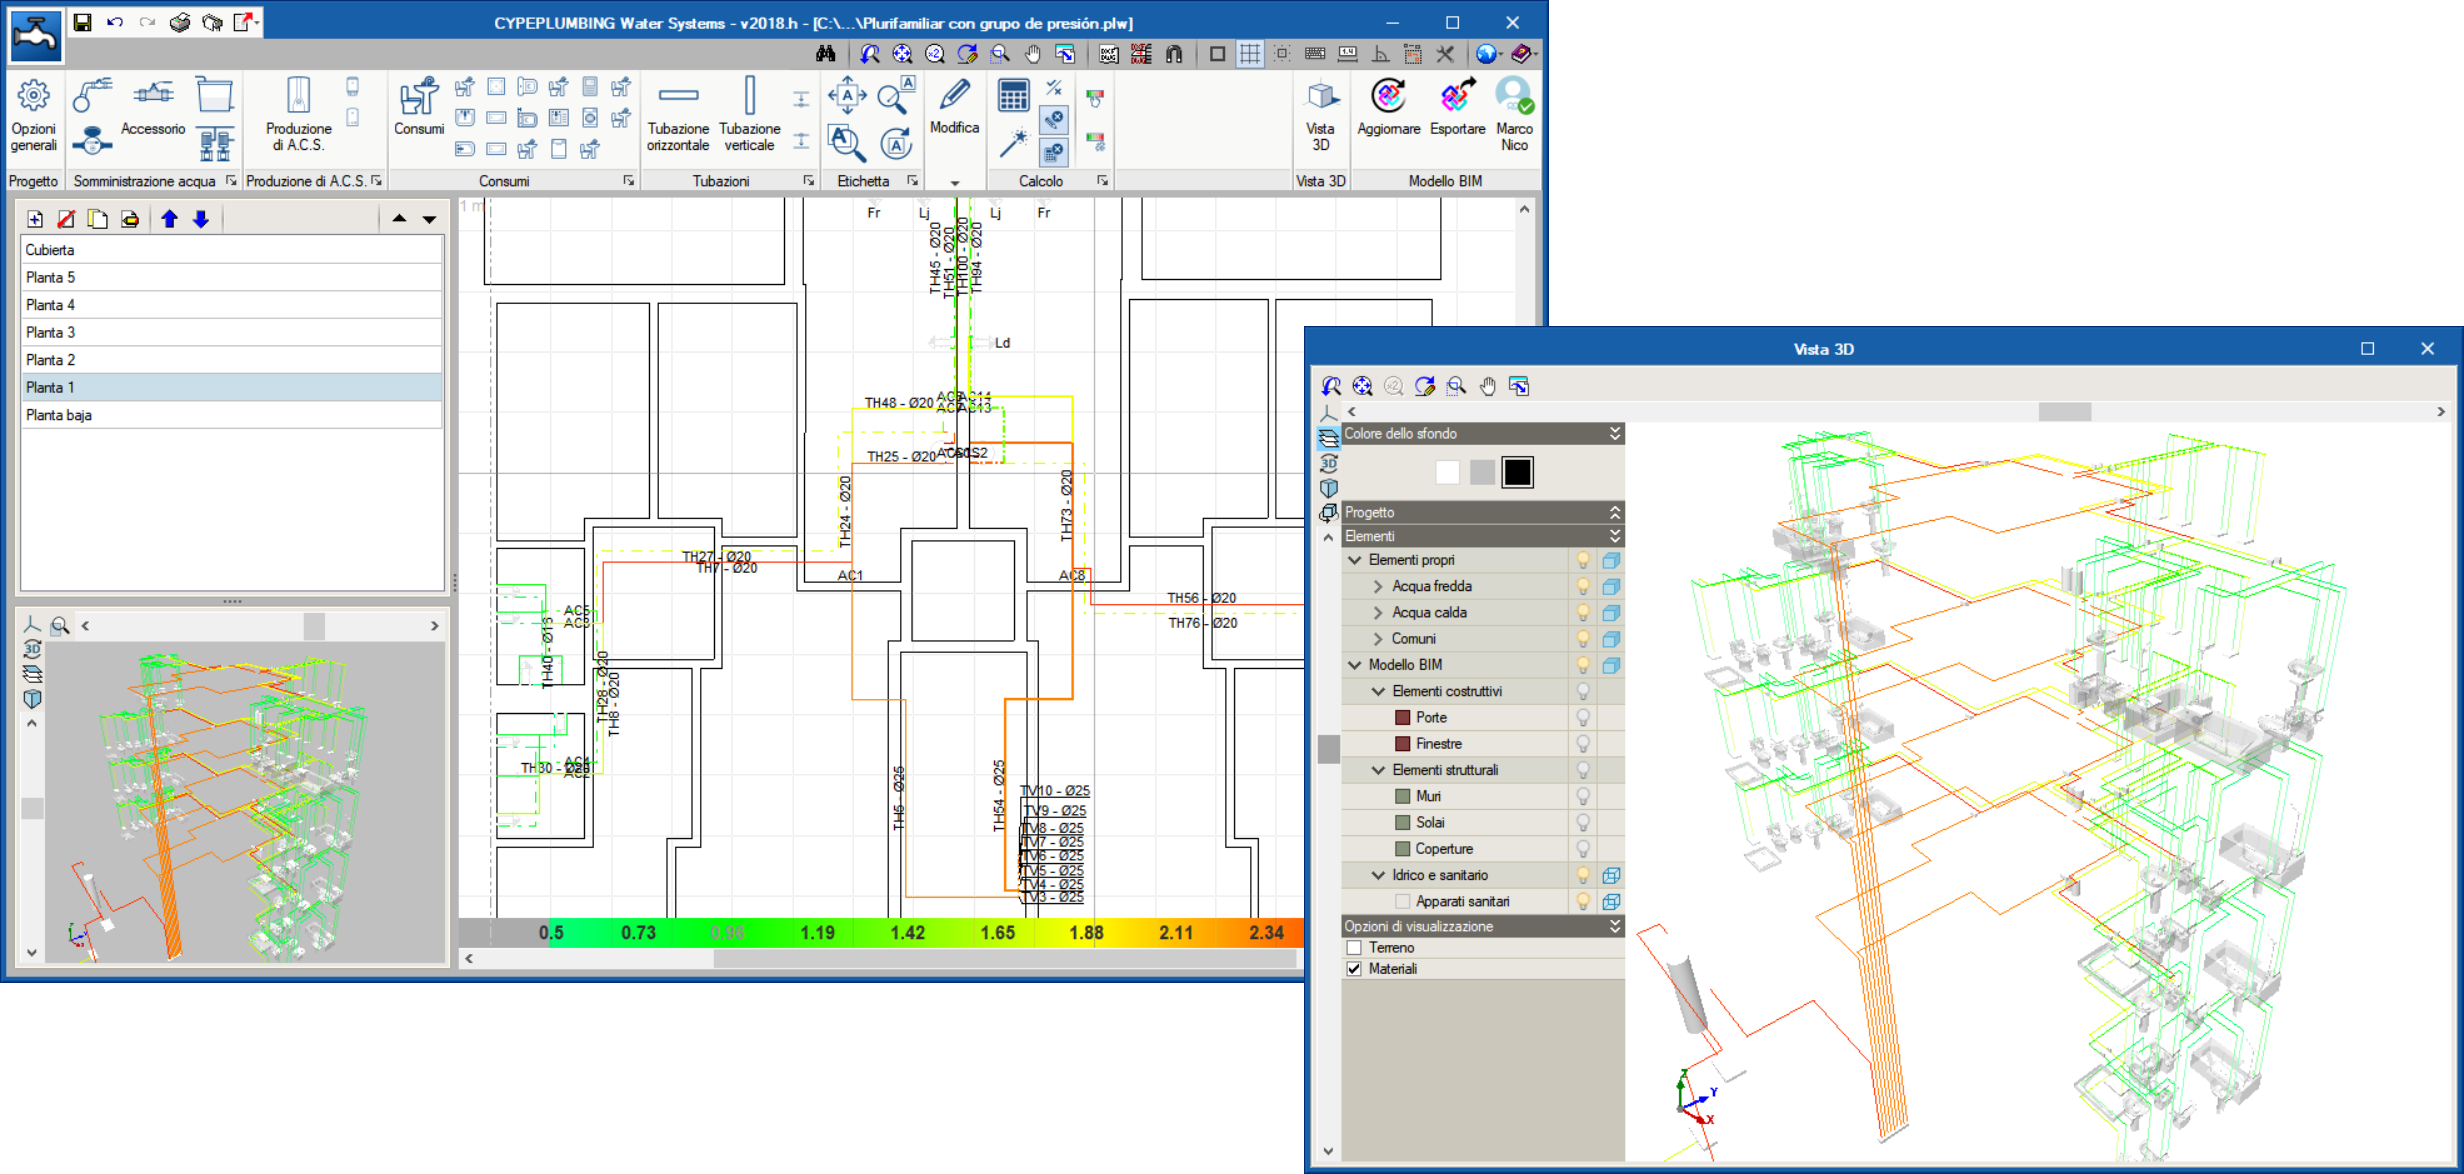This screenshot has width=2464, height=1174.
Task: Open Vista 3D from ribbon
Action: [x=1320, y=116]
